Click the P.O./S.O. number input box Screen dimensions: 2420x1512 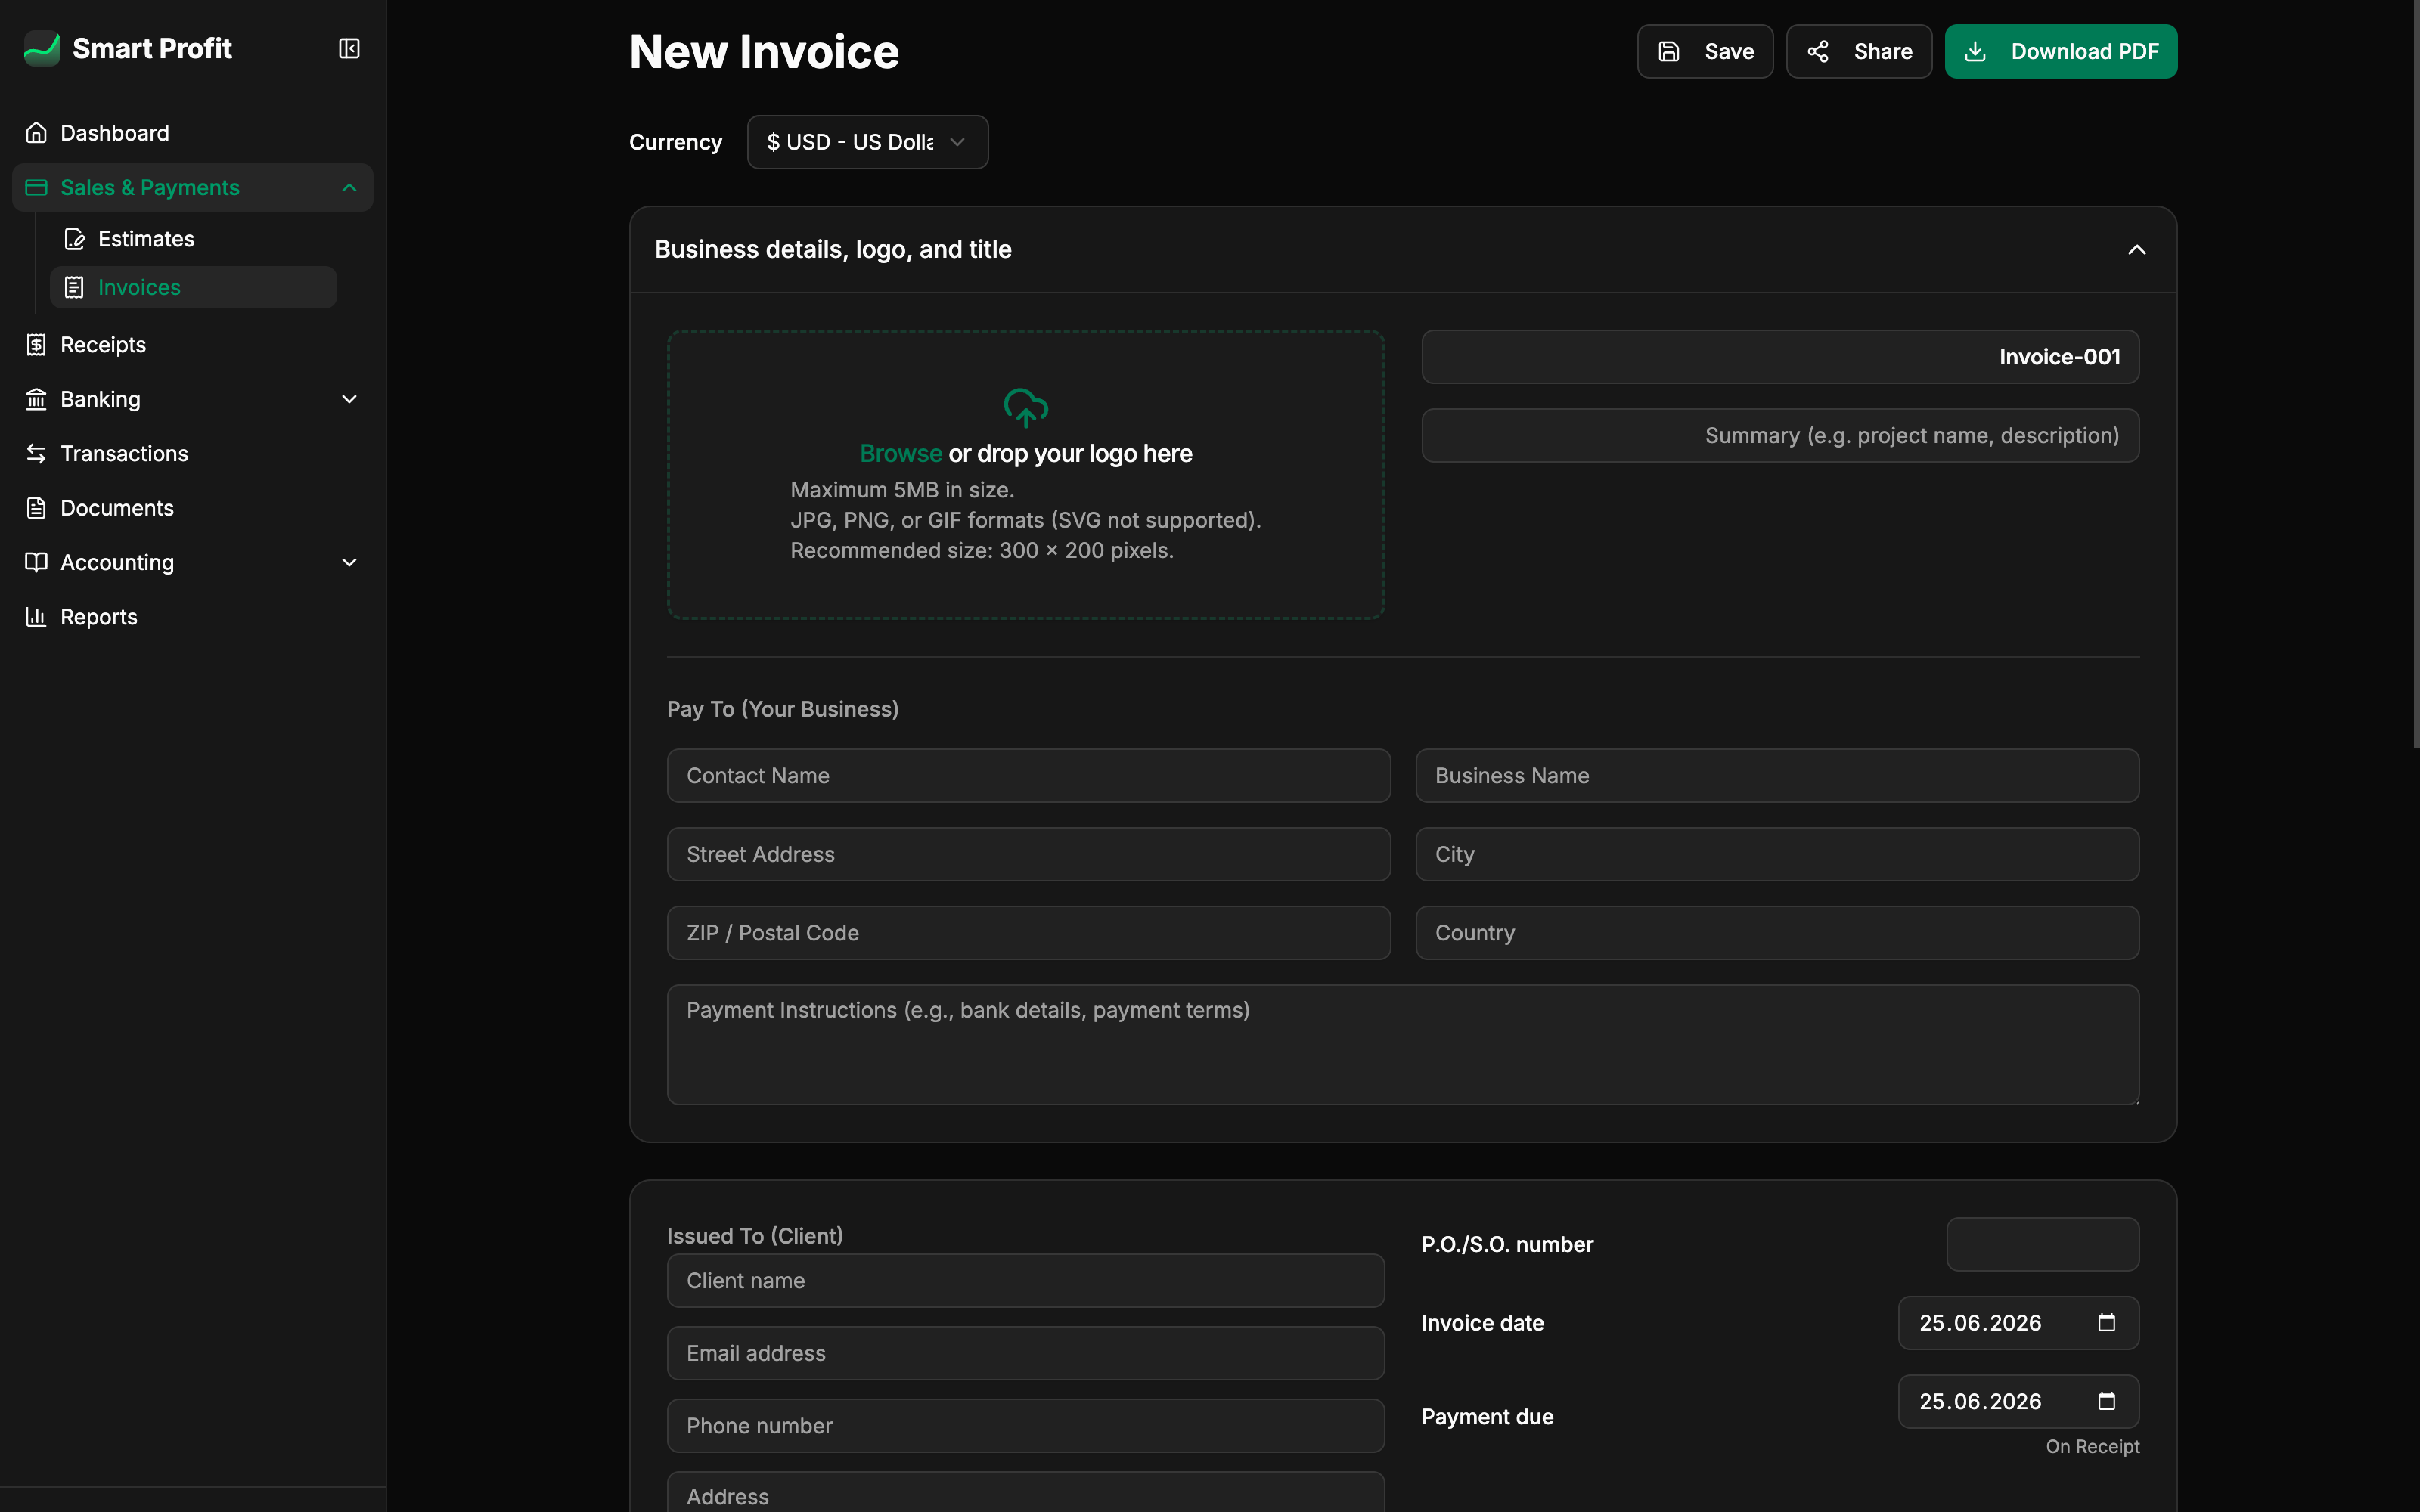tap(2042, 1244)
